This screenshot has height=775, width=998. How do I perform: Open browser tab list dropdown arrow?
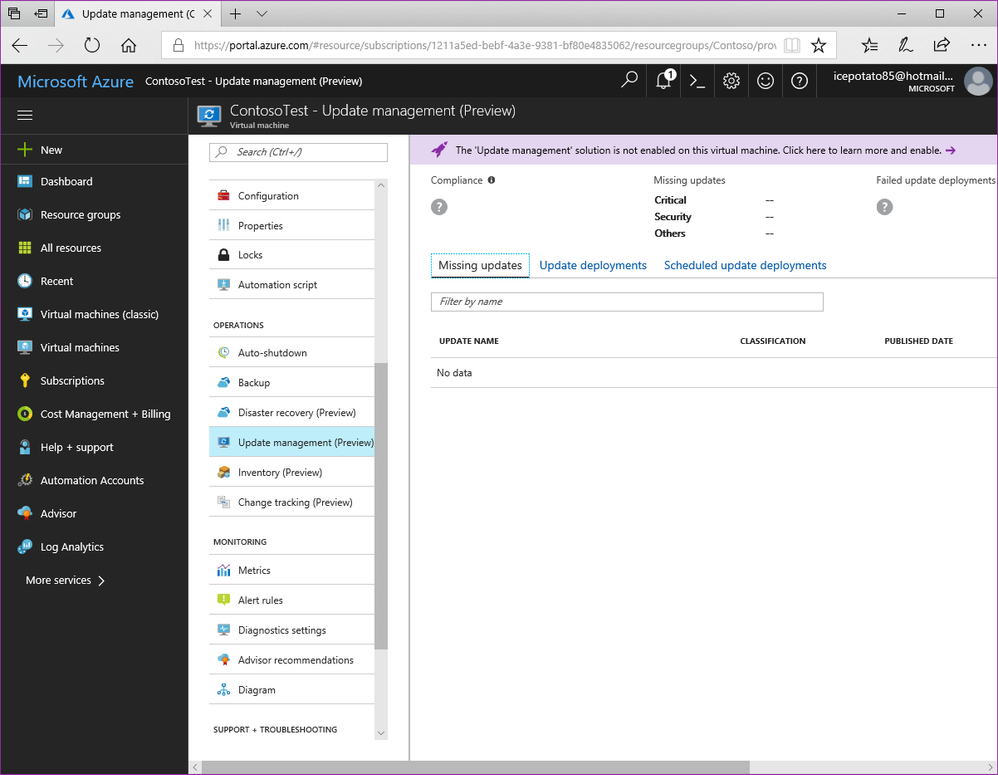262,13
